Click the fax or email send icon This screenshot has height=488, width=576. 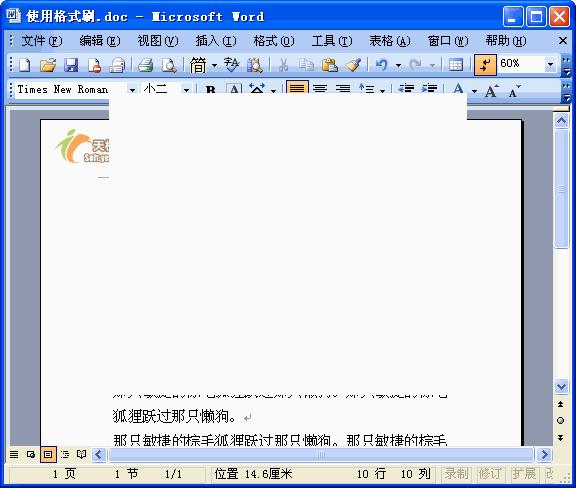point(117,65)
